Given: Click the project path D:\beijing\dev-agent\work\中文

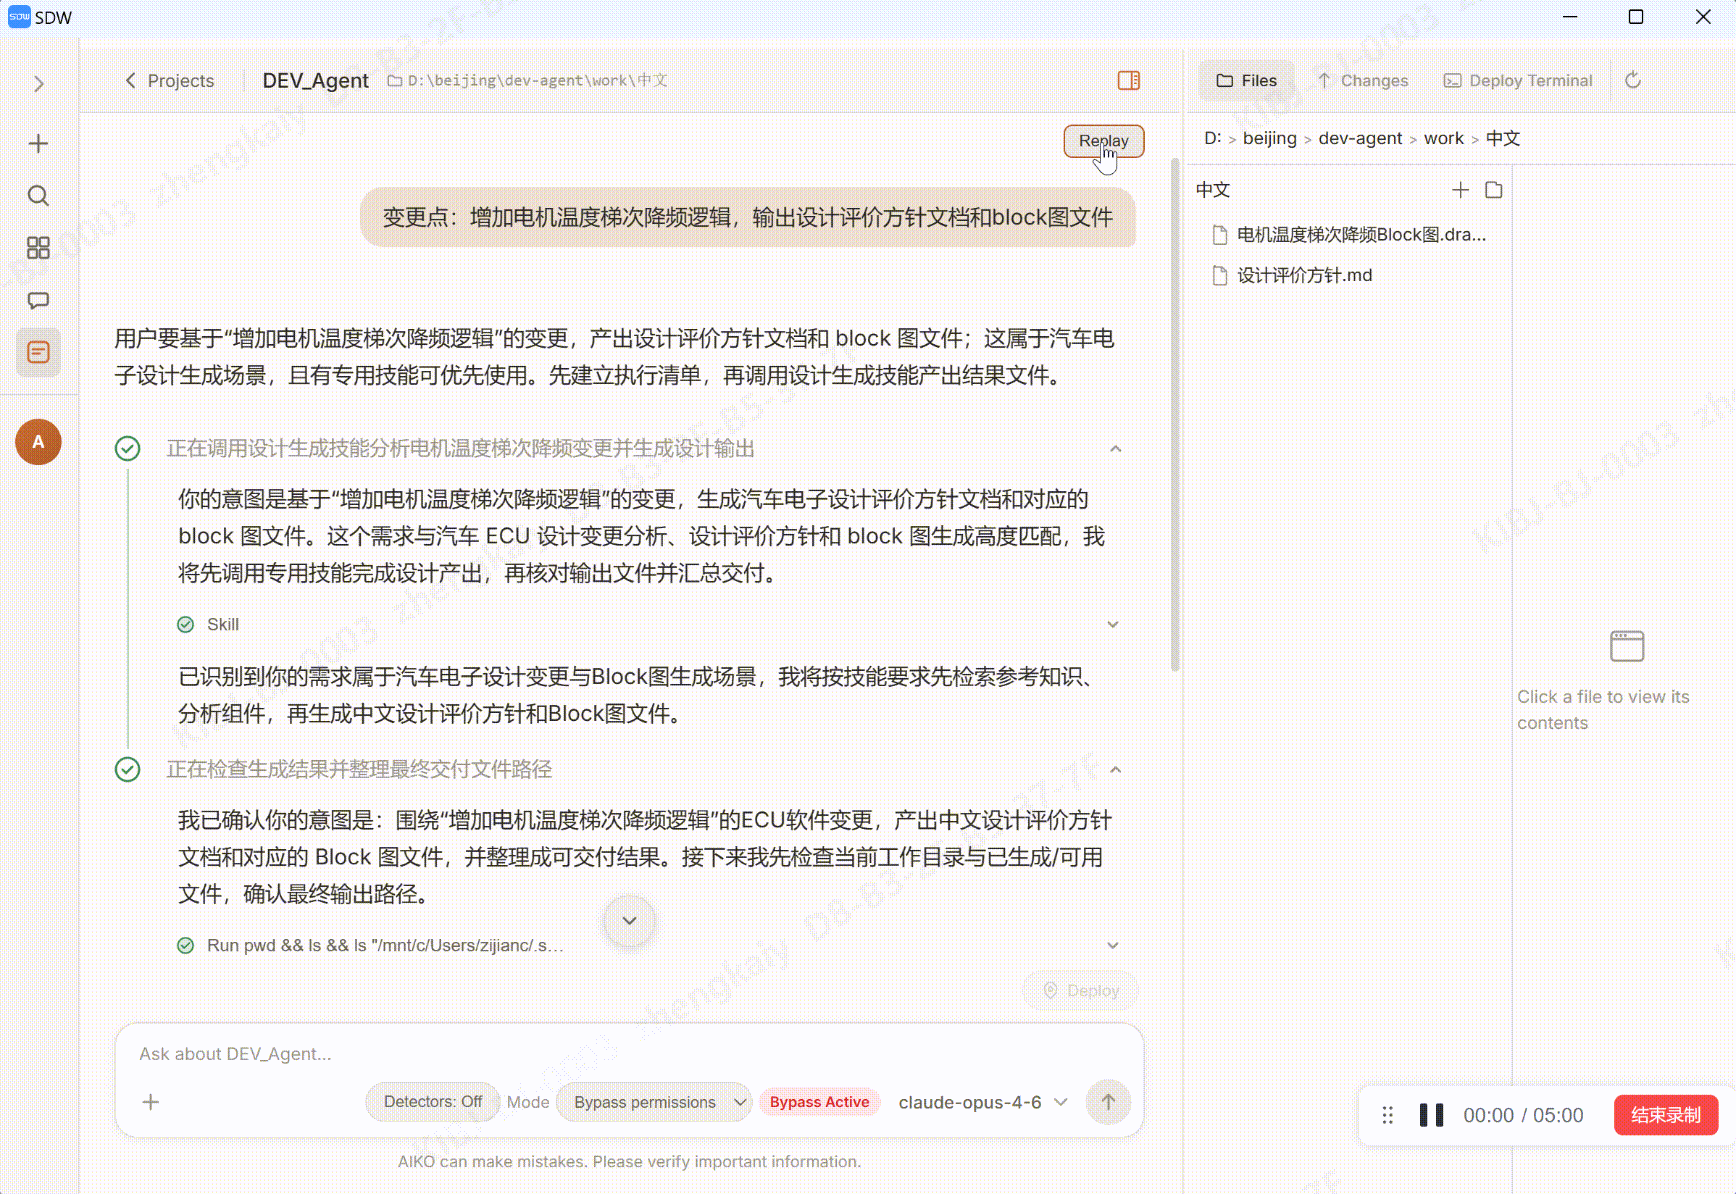Looking at the screenshot, I should pyautogui.click(x=528, y=81).
